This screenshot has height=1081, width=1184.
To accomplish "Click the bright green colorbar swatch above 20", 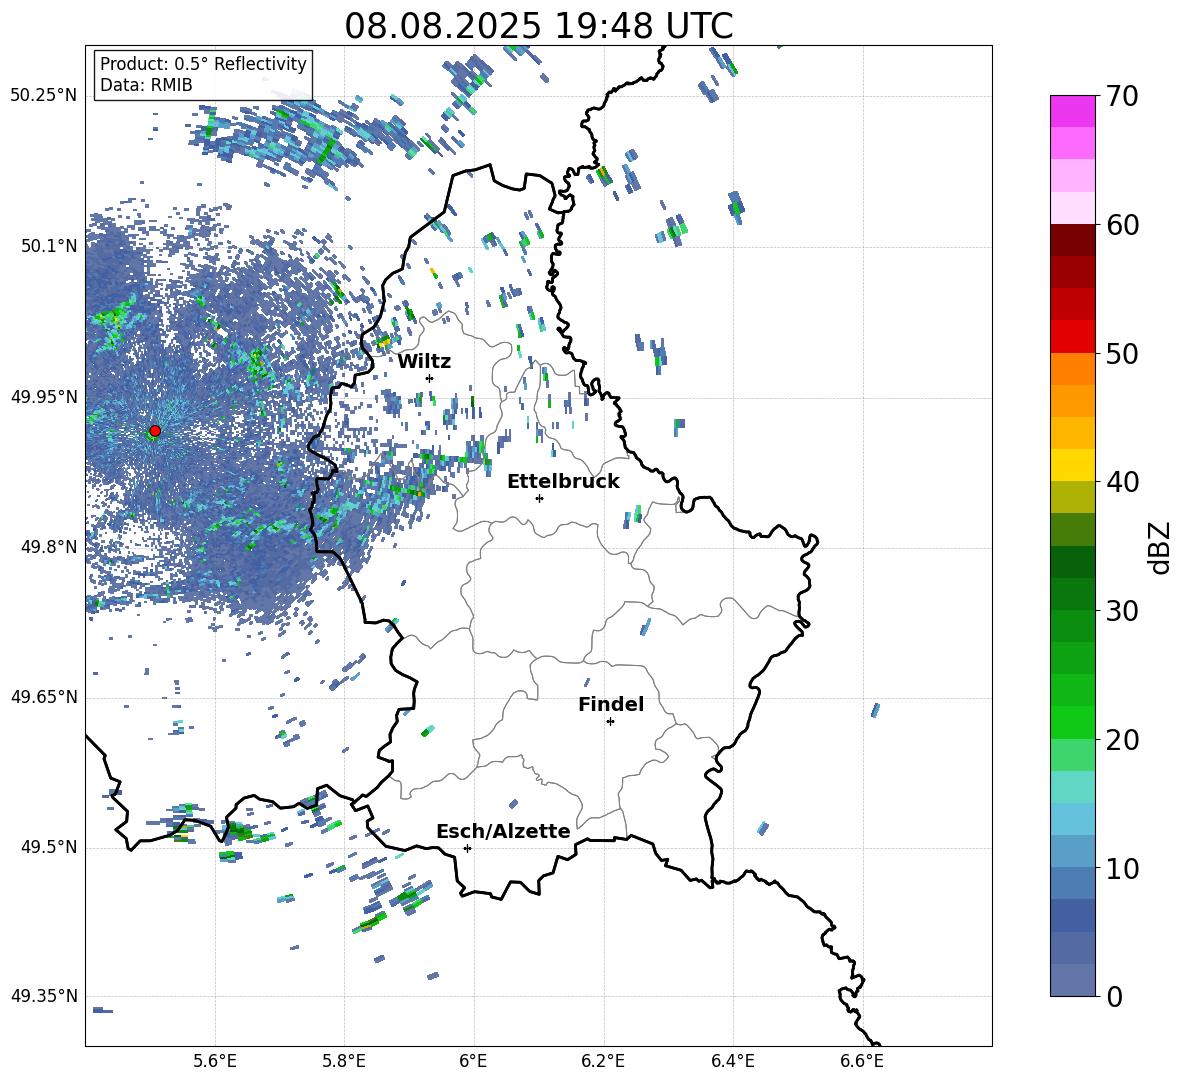I will click(1073, 722).
